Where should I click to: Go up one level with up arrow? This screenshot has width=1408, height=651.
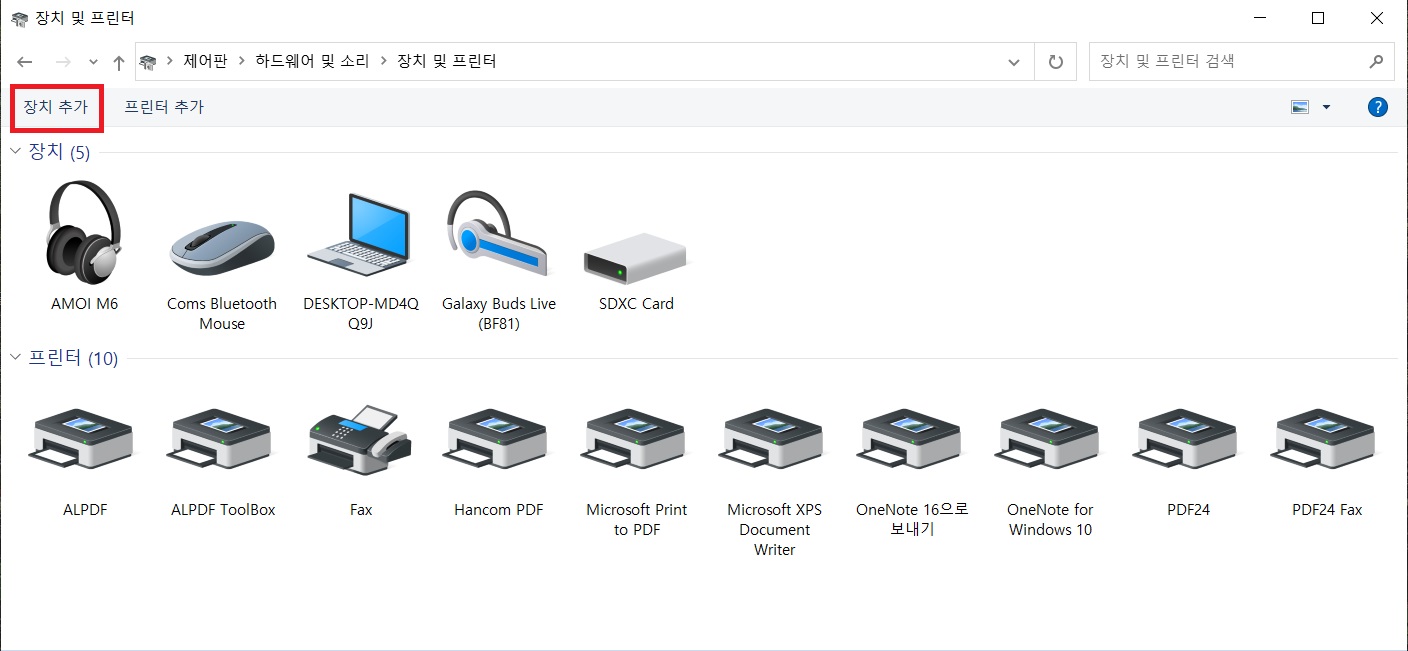[x=119, y=62]
